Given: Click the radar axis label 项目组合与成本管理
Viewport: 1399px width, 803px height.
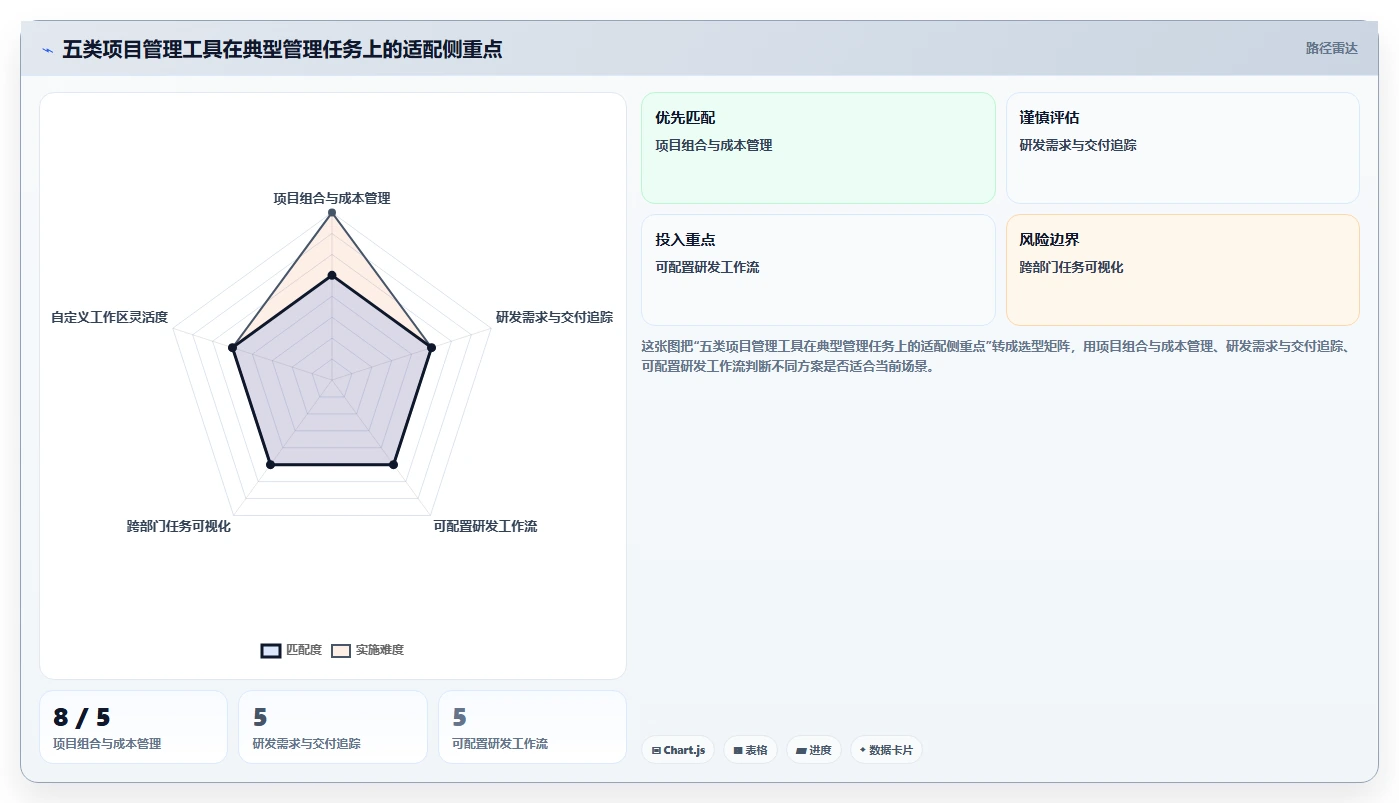Looking at the screenshot, I should 332,198.
